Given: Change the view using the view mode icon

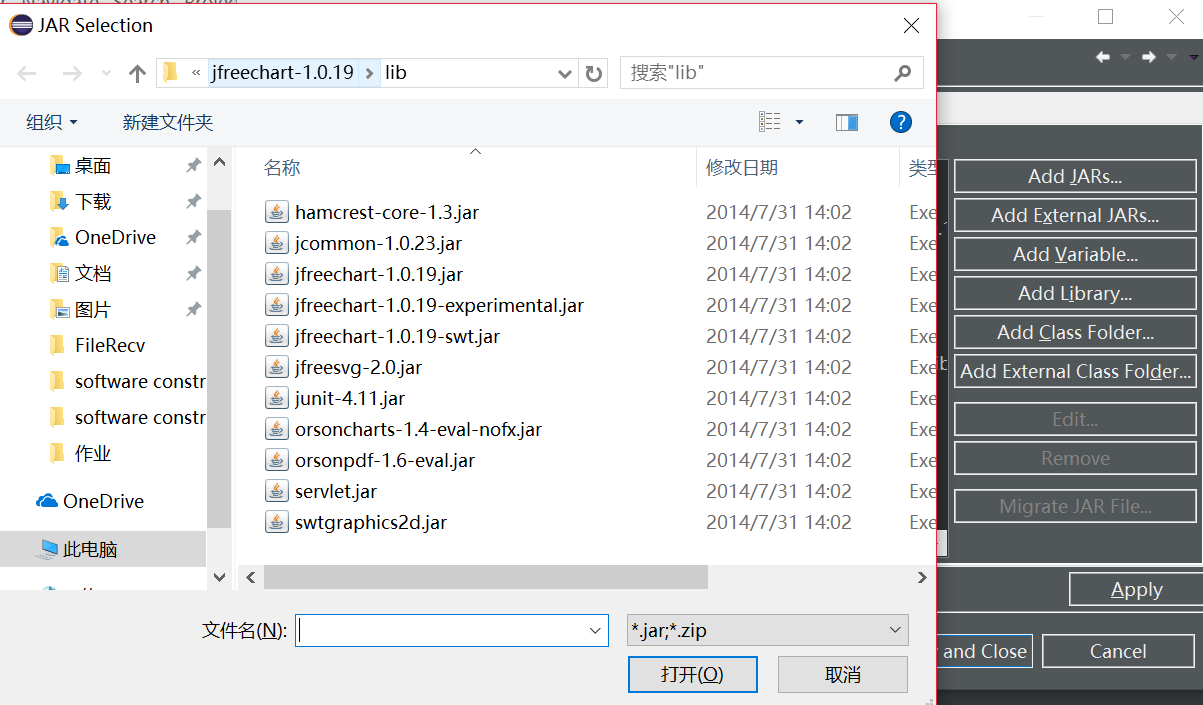Looking at the screenshot, I should 770,122.
